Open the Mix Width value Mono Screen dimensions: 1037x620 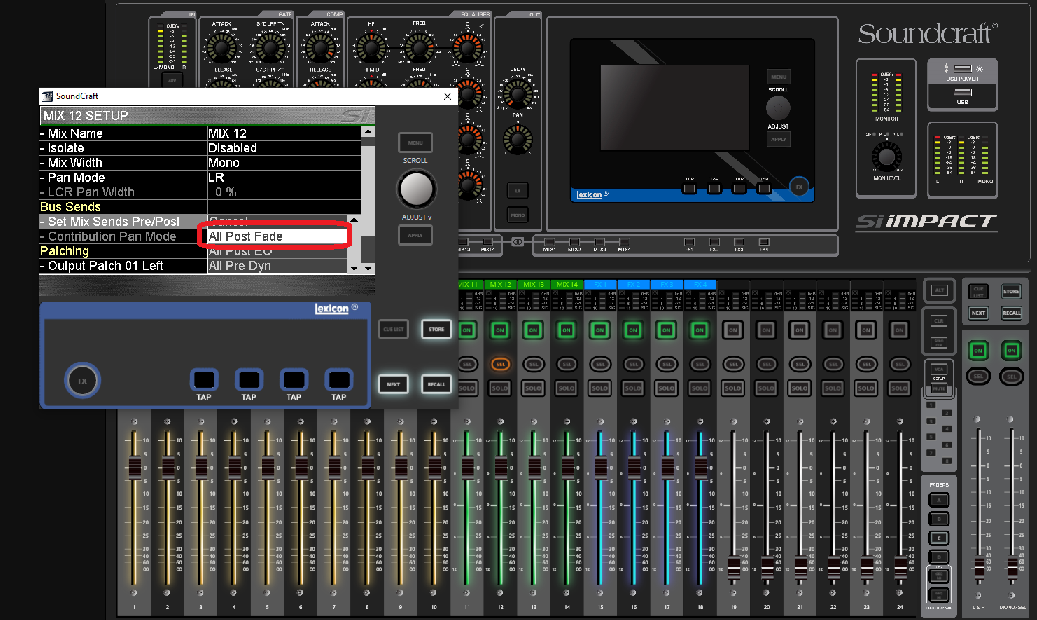284,163
